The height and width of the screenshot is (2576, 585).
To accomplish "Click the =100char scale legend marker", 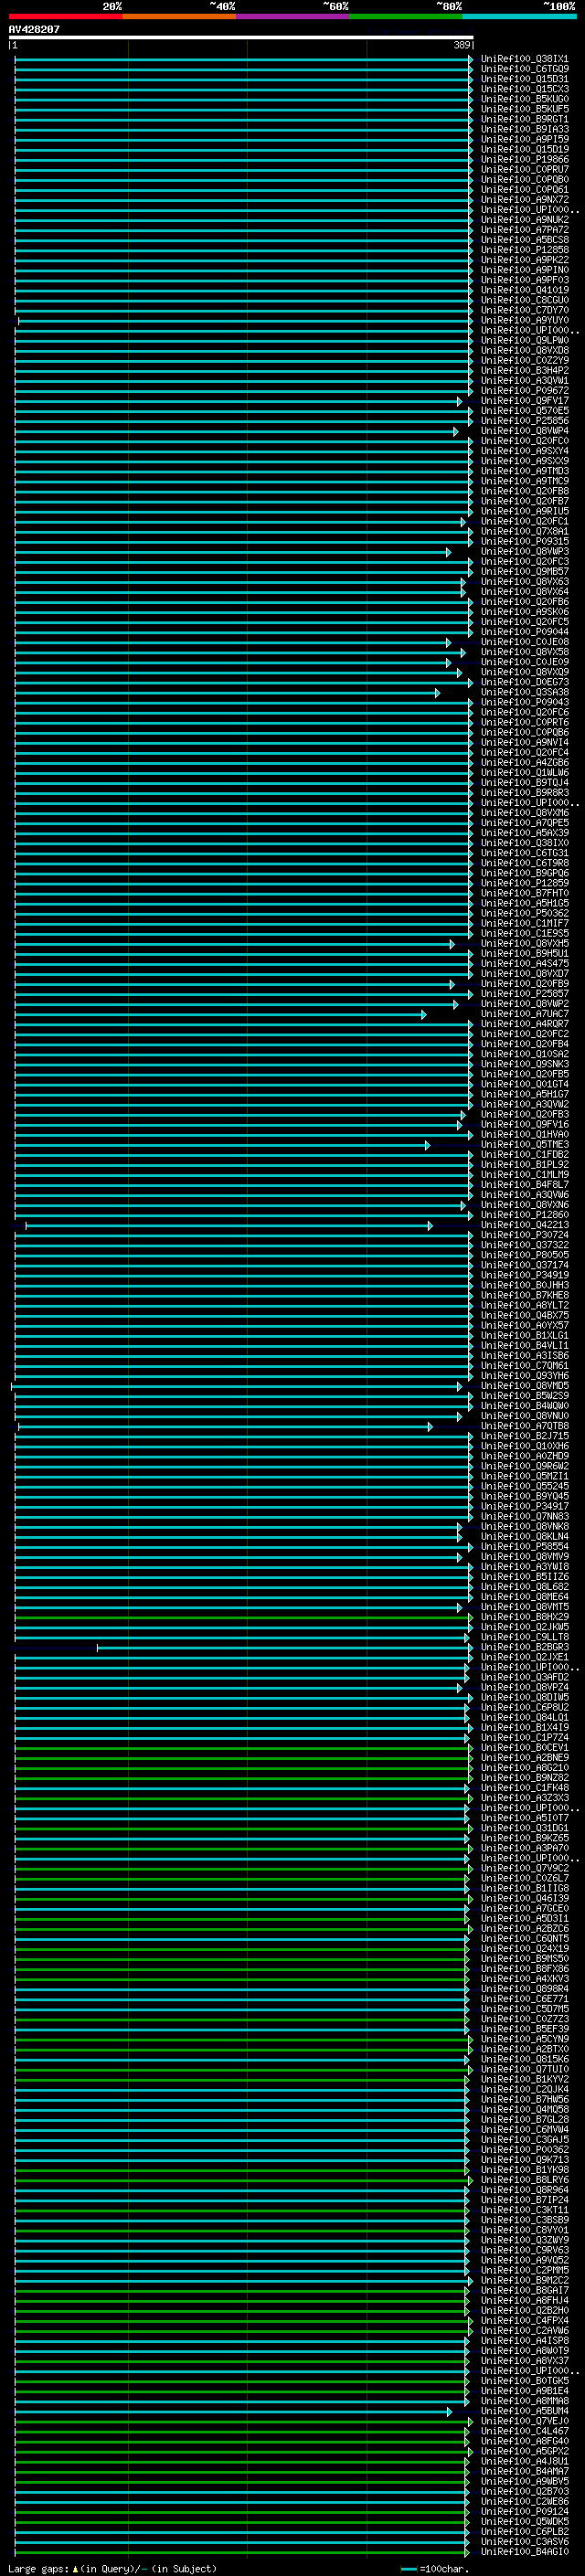I will click(434, 2569).
